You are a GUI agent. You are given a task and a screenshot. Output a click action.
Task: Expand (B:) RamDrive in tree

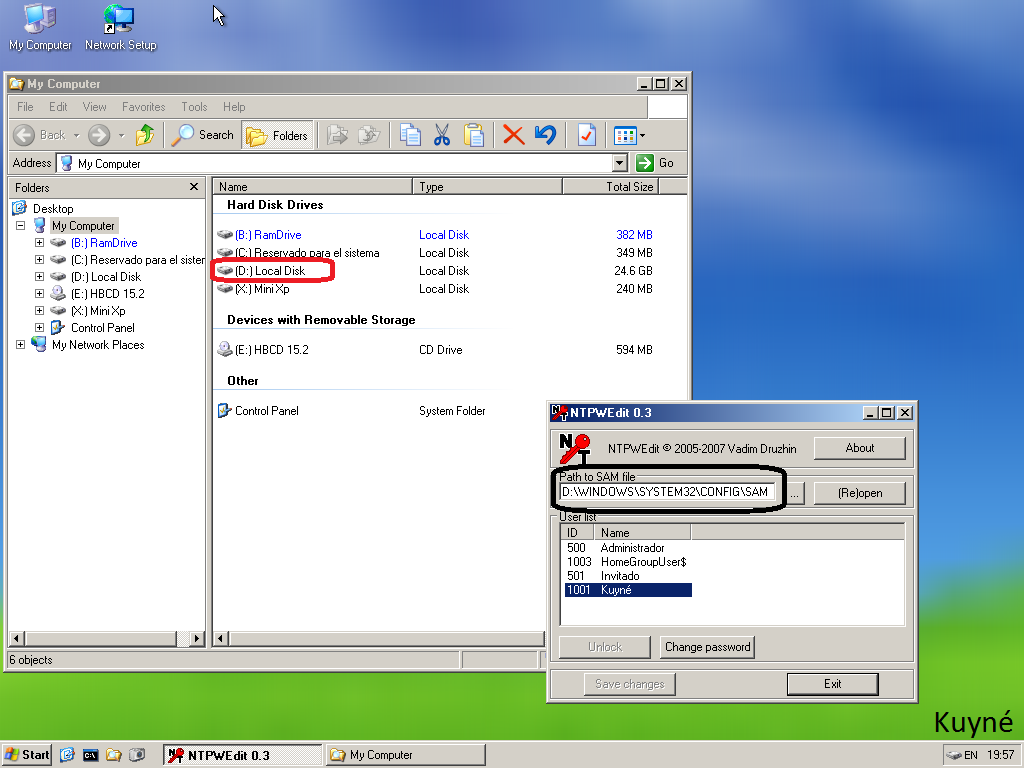pyautogui.click(x=39, y=243)
